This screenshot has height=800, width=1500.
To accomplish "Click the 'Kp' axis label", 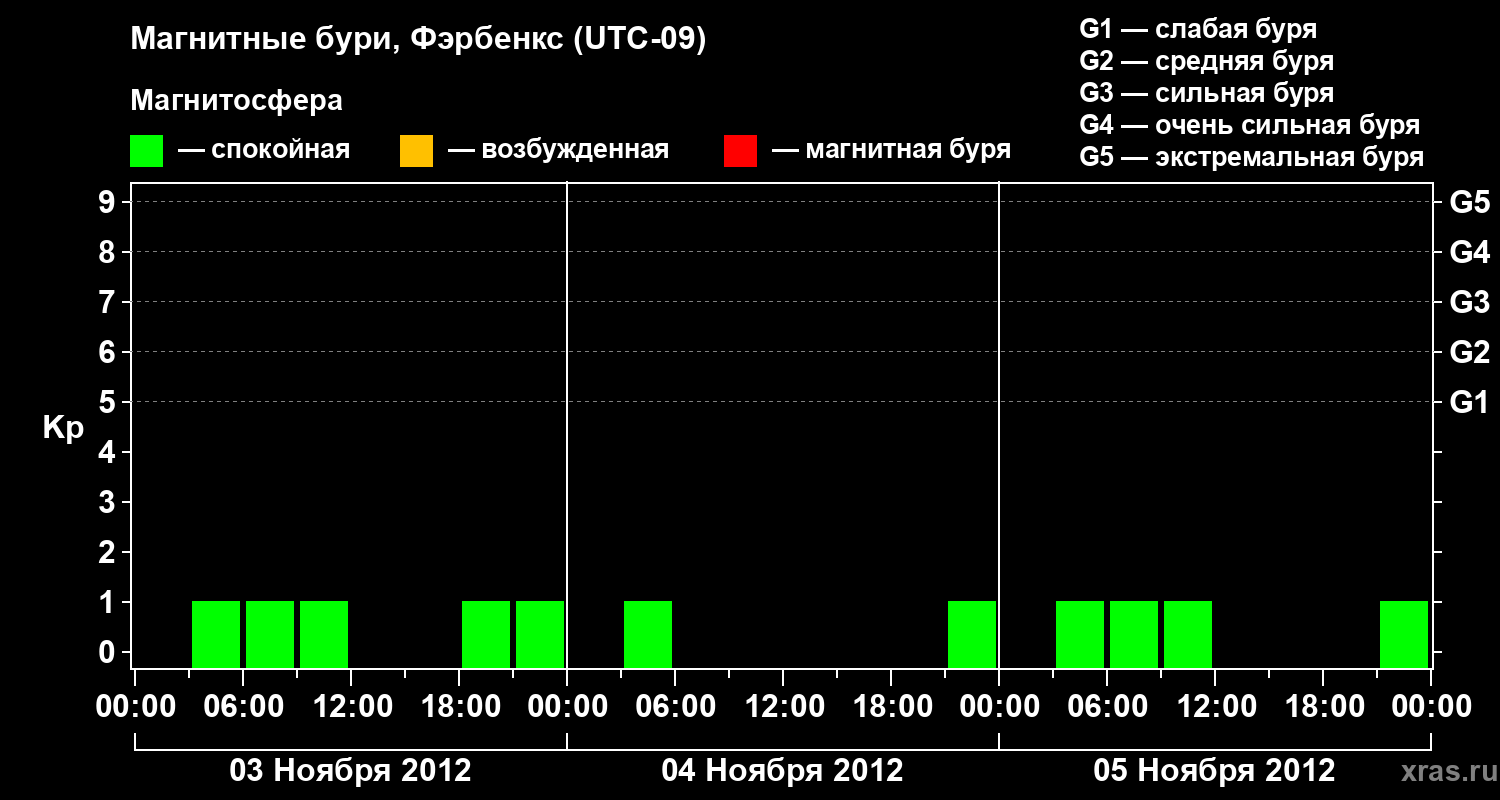I will [63, 428].
